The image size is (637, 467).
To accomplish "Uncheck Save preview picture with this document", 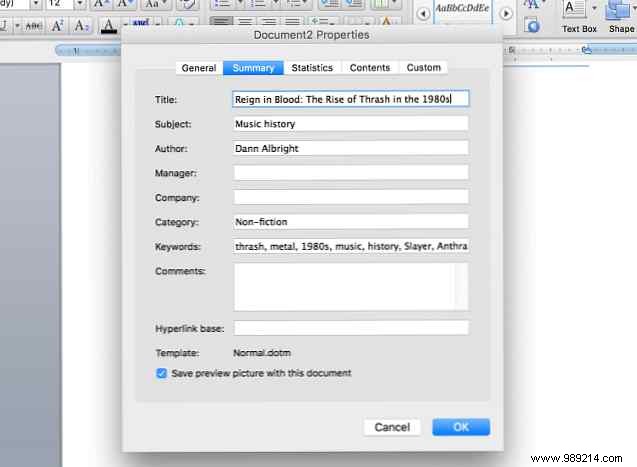I will [161, 373].
